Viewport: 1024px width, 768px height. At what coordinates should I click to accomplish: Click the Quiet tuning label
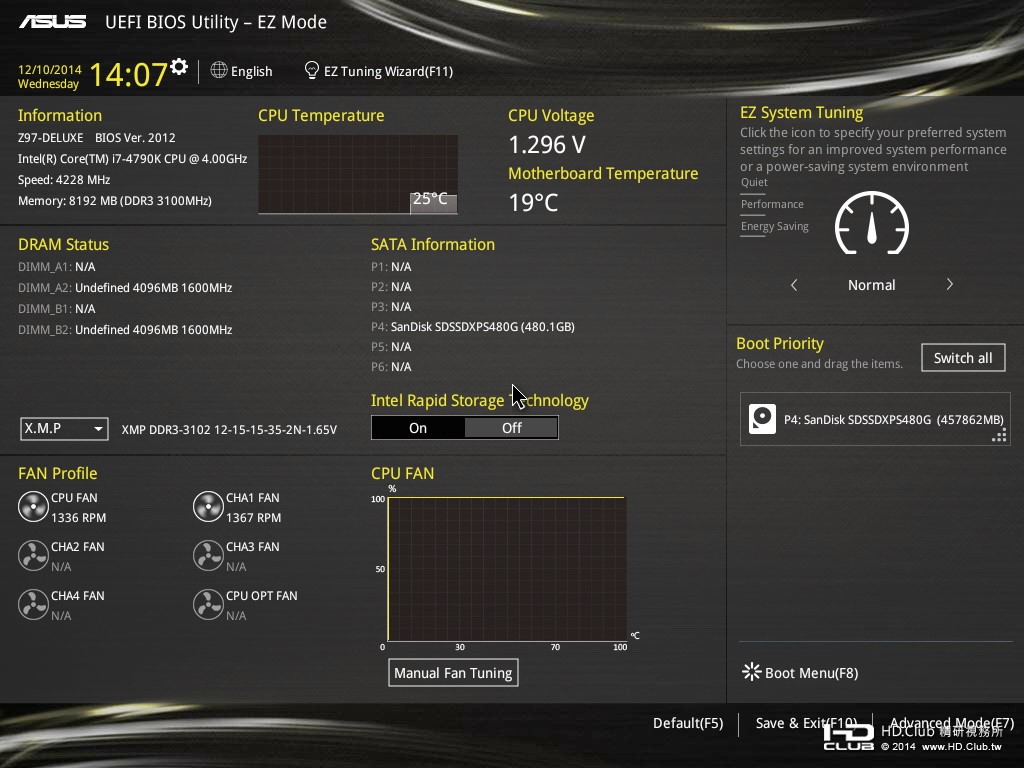754,182
